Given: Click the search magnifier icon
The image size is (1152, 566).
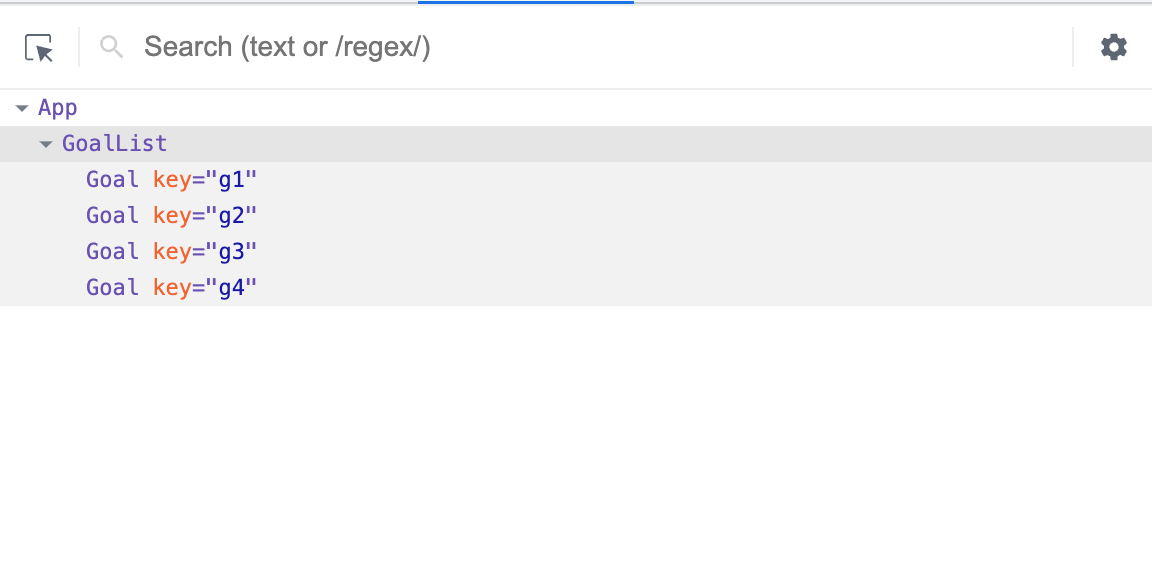Looking at the screenshot, I should click(112, 47).
